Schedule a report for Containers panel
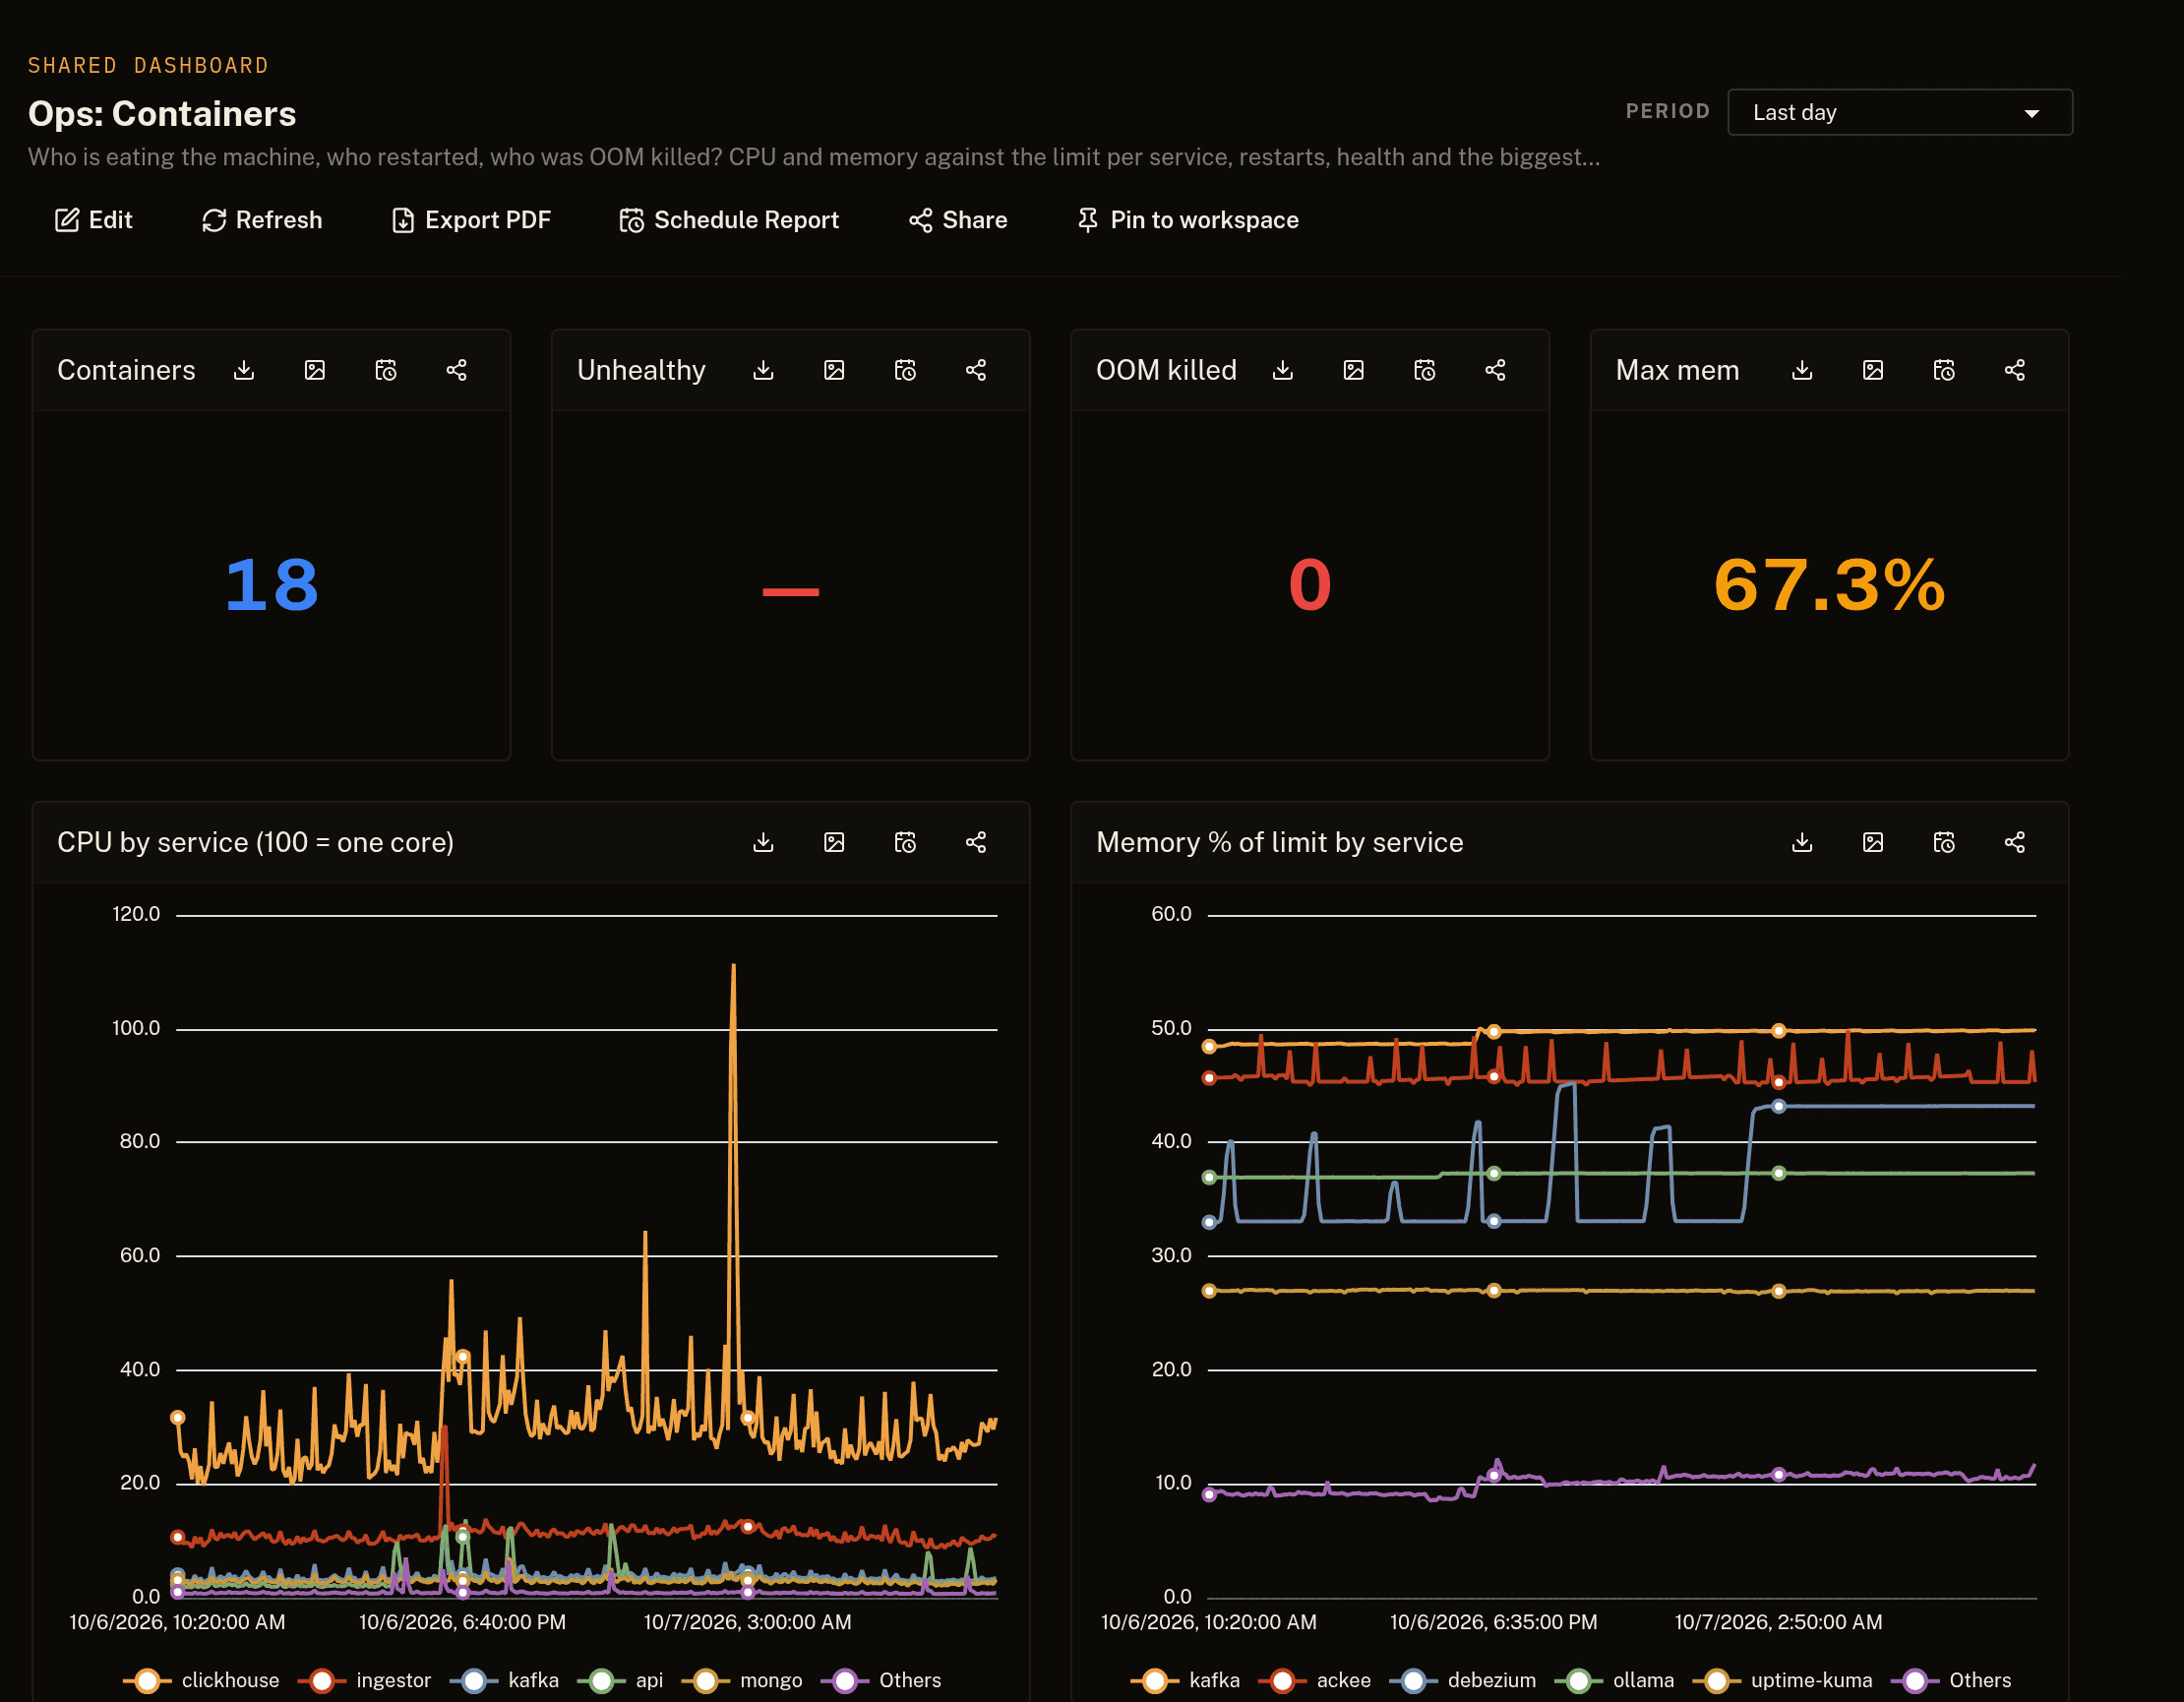 (x=386, y=370)
